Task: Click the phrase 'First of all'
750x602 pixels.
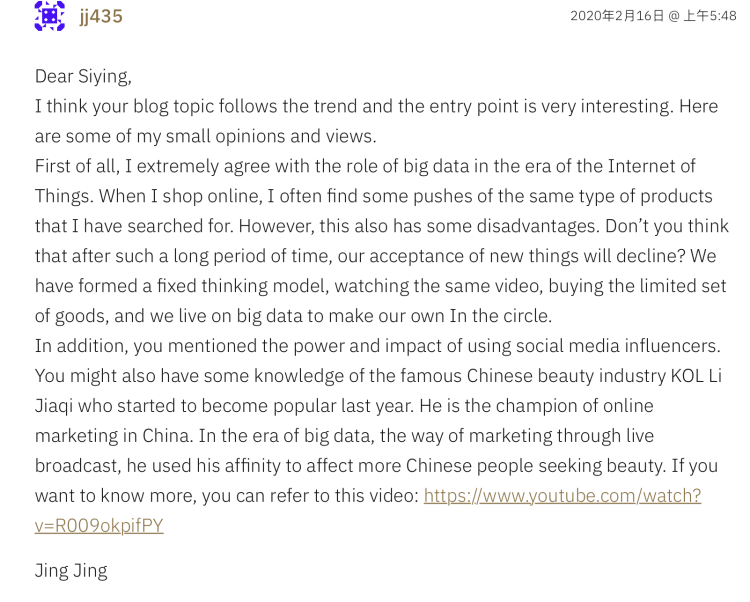Action: (81, 166)
